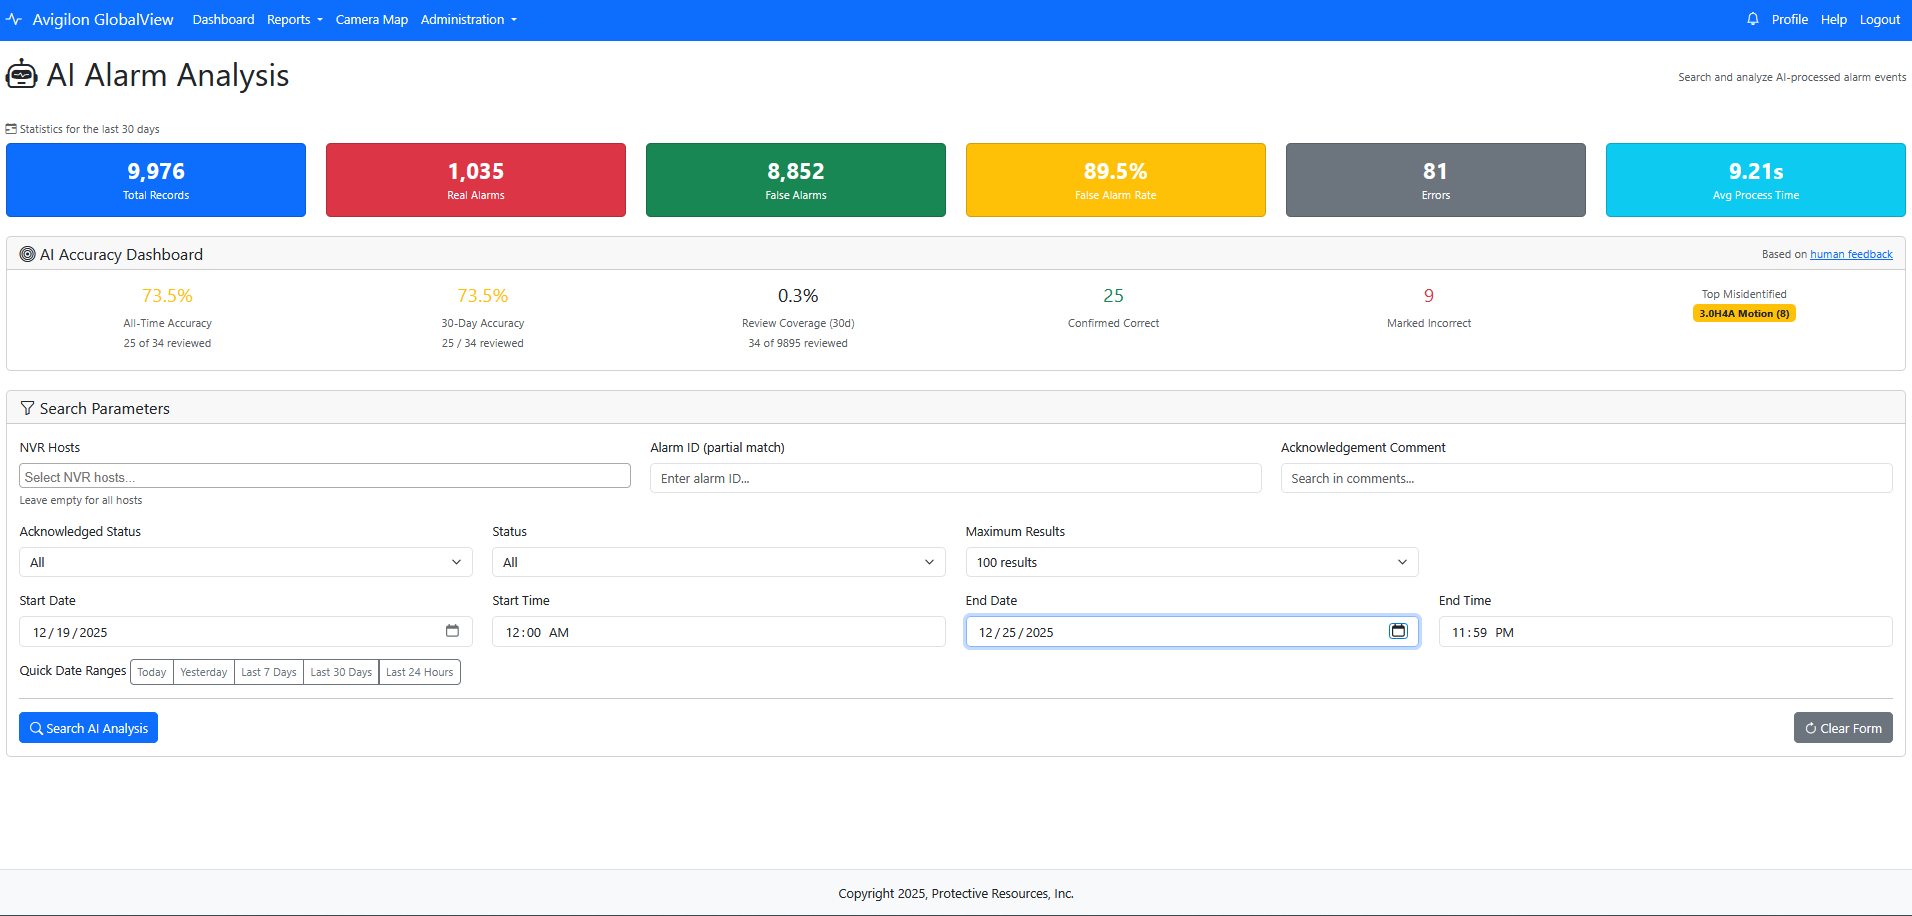The height and width of the screenshot is (916, 1912).
Task: Click the copyright text in the footer
Action: point(956,894)
